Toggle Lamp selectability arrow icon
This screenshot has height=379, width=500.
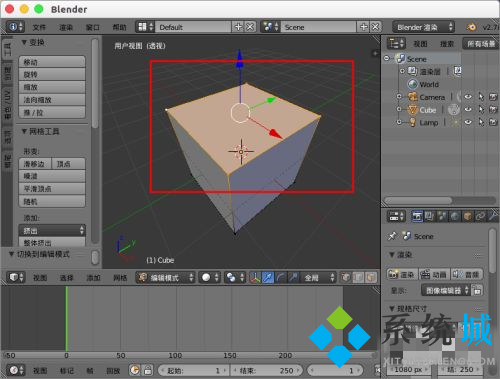pyautogui.click(x=481, y=122)
